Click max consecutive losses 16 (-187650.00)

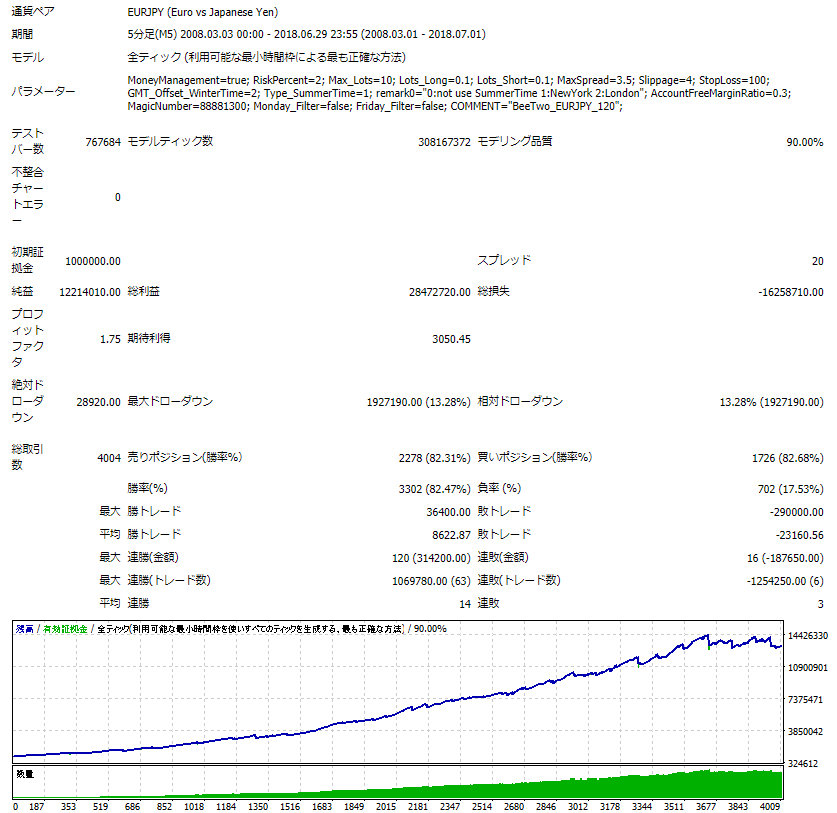pos(785,558)
